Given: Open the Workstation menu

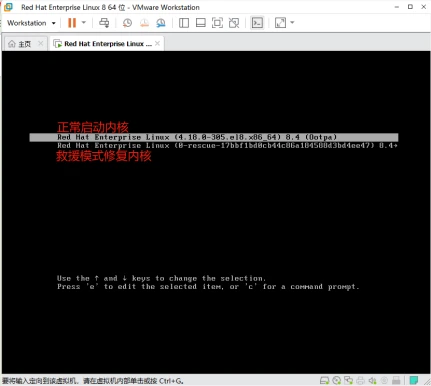Looking at the screenshot, I should coord(31,23).
